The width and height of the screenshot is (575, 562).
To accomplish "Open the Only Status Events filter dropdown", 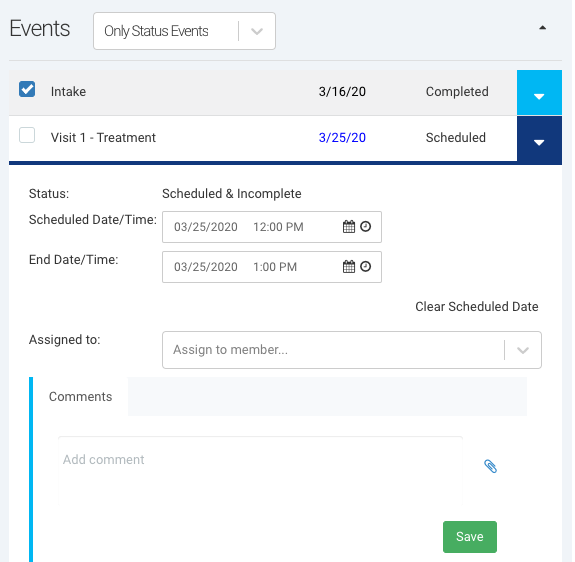I will tap(184, 31).
